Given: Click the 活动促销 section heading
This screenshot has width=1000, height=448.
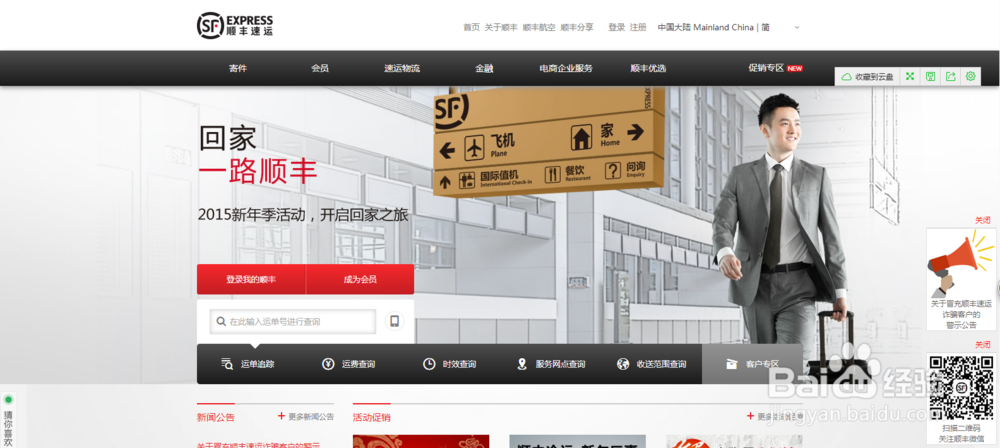Looking at the screenshot, I should (x=372, y=417).
